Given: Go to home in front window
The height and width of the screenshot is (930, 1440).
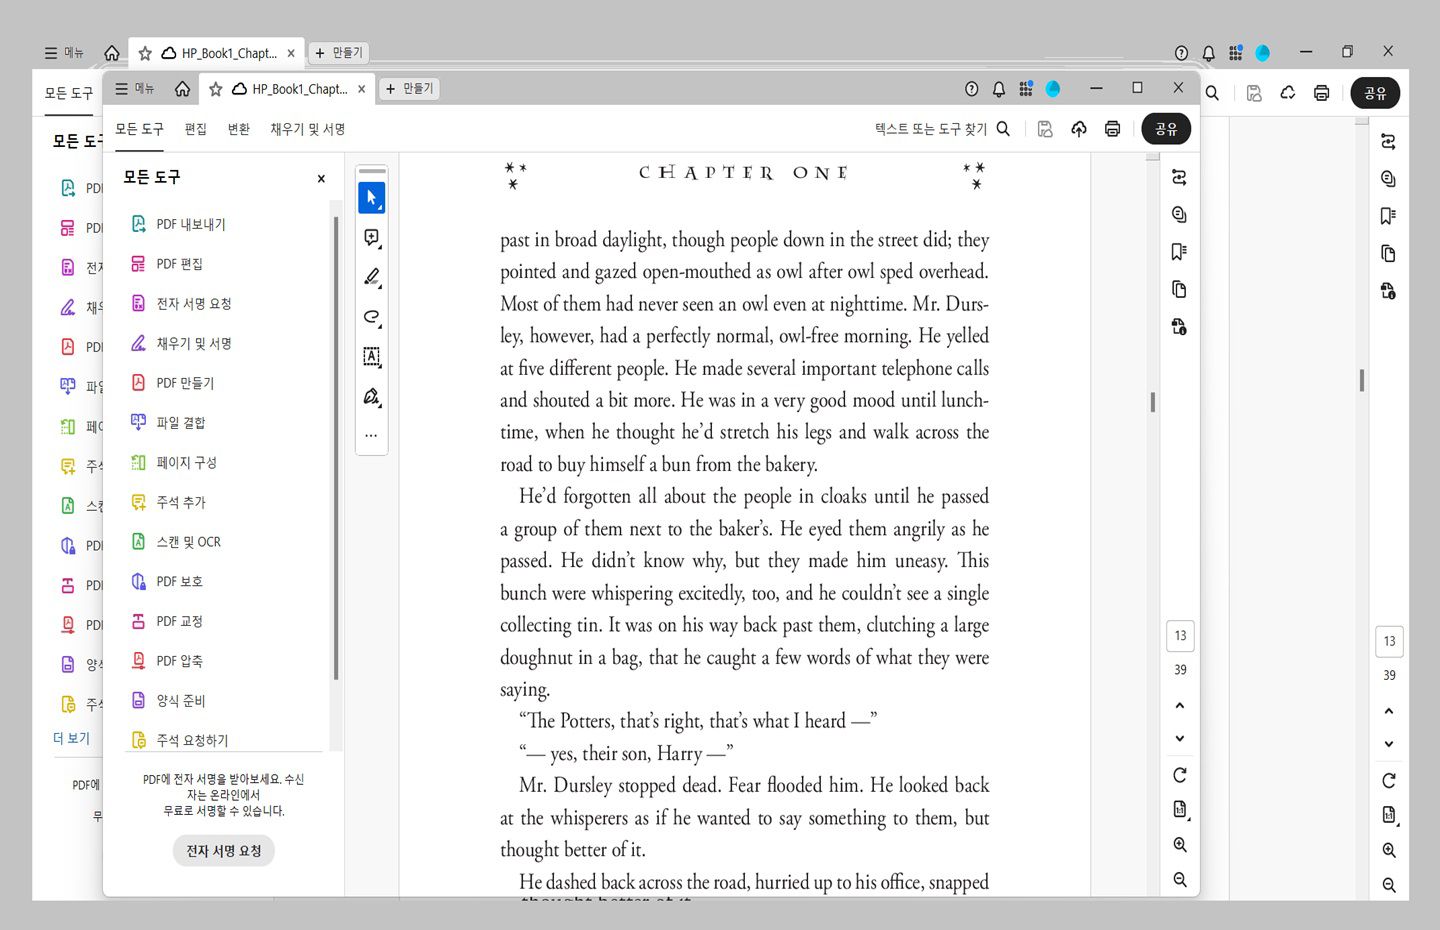Looking at the screenshot, I should coord(182,89).
